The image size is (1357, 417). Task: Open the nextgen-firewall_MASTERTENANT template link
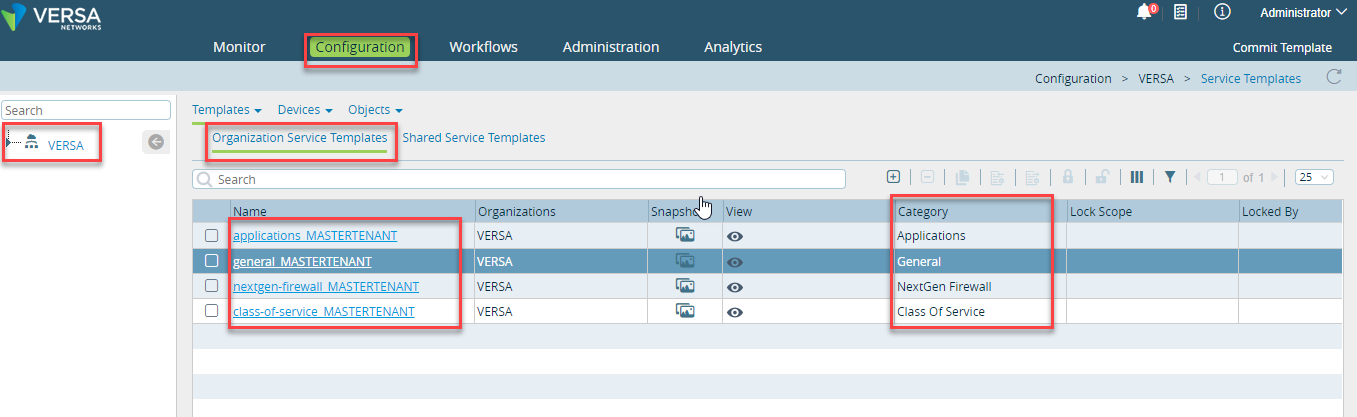coord(326,286)
